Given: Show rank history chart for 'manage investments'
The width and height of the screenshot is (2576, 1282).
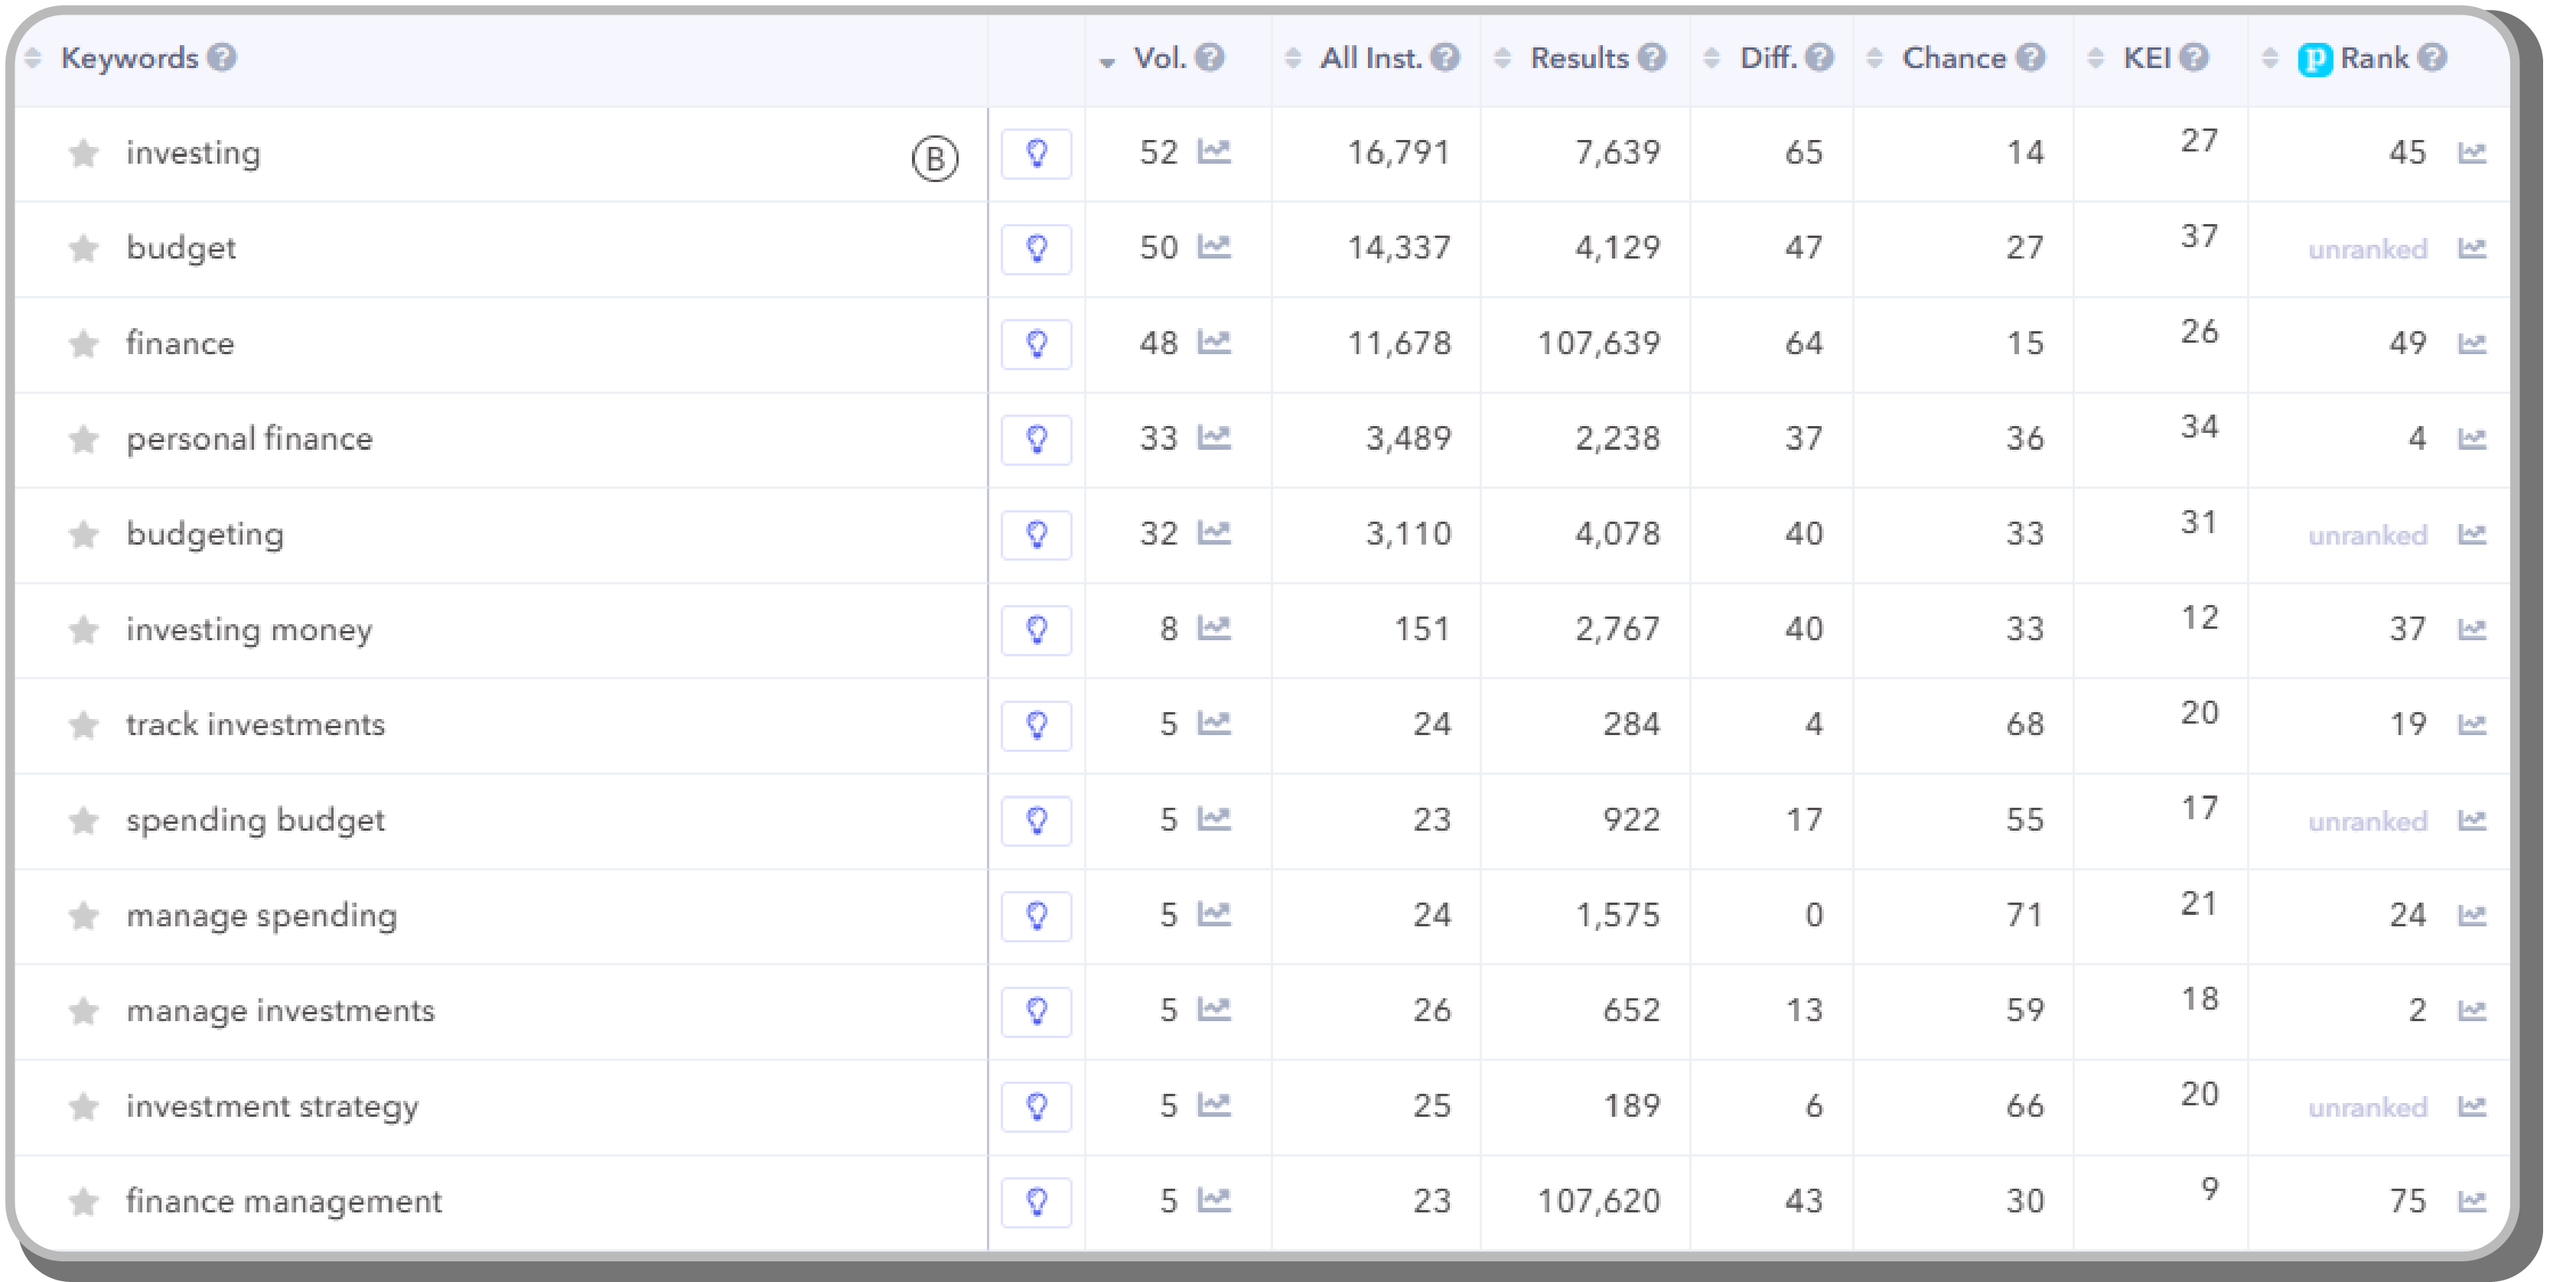Looking at the screenshot, I should click(2471, 1011).
